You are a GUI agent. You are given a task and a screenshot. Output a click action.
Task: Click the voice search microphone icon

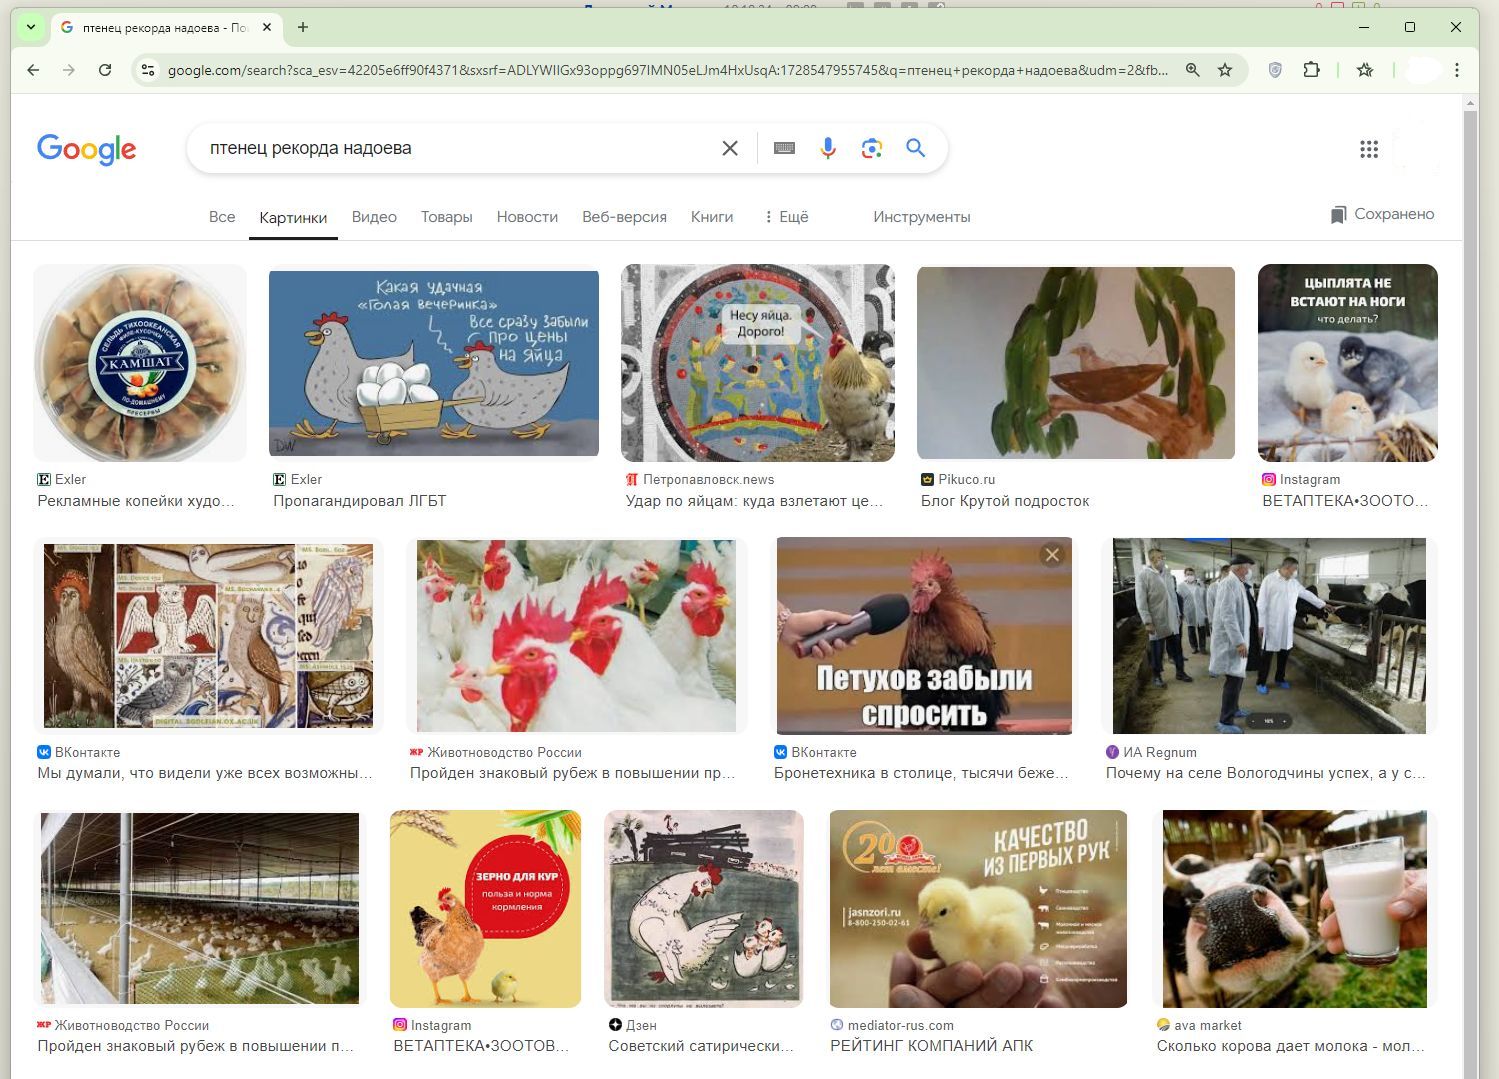828,148
